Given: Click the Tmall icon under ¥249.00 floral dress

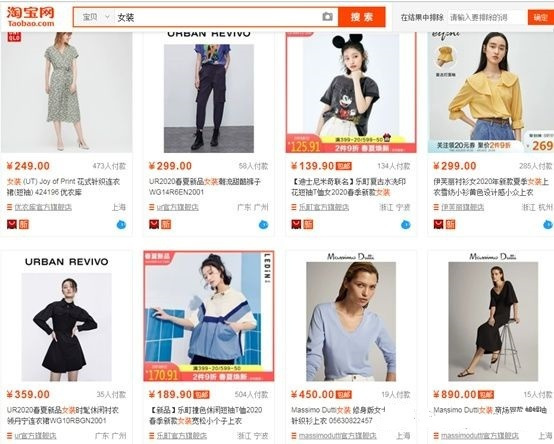Looking at the screenshot, I should (x=12, y=224).
